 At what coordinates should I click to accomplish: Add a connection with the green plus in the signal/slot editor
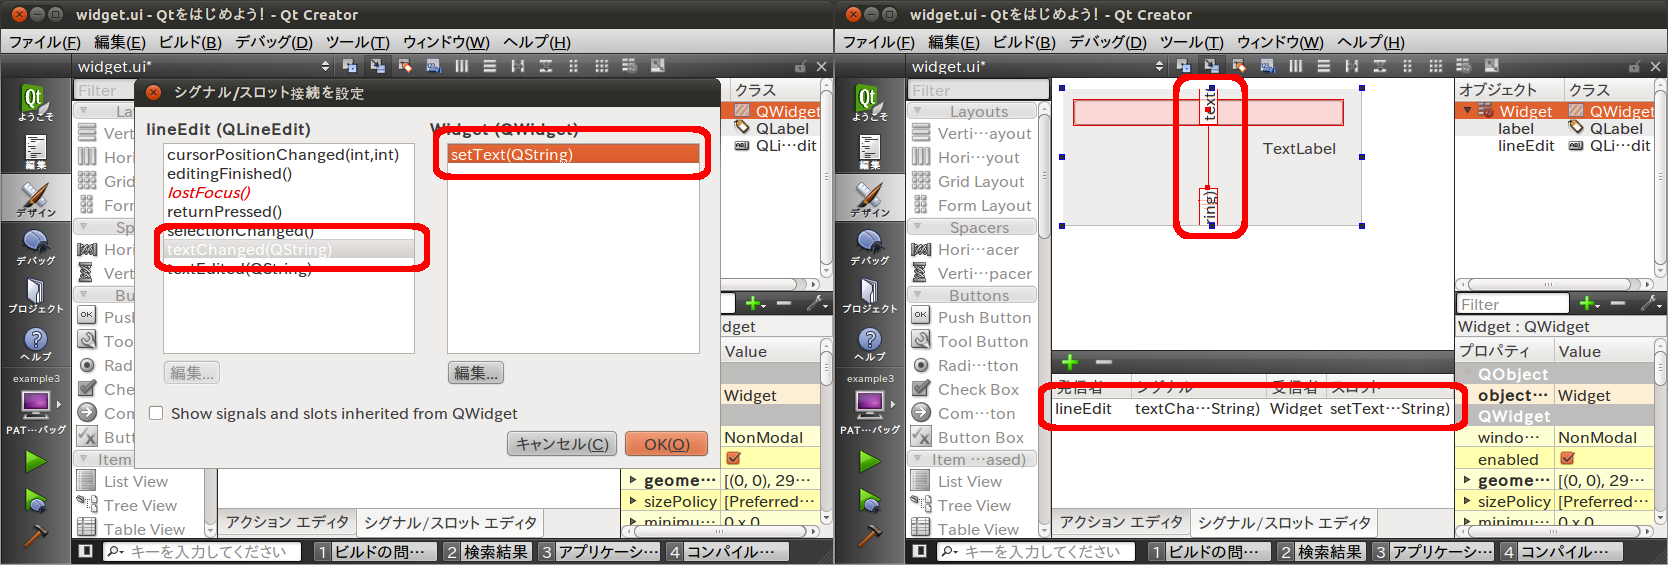pos(1070,362)
